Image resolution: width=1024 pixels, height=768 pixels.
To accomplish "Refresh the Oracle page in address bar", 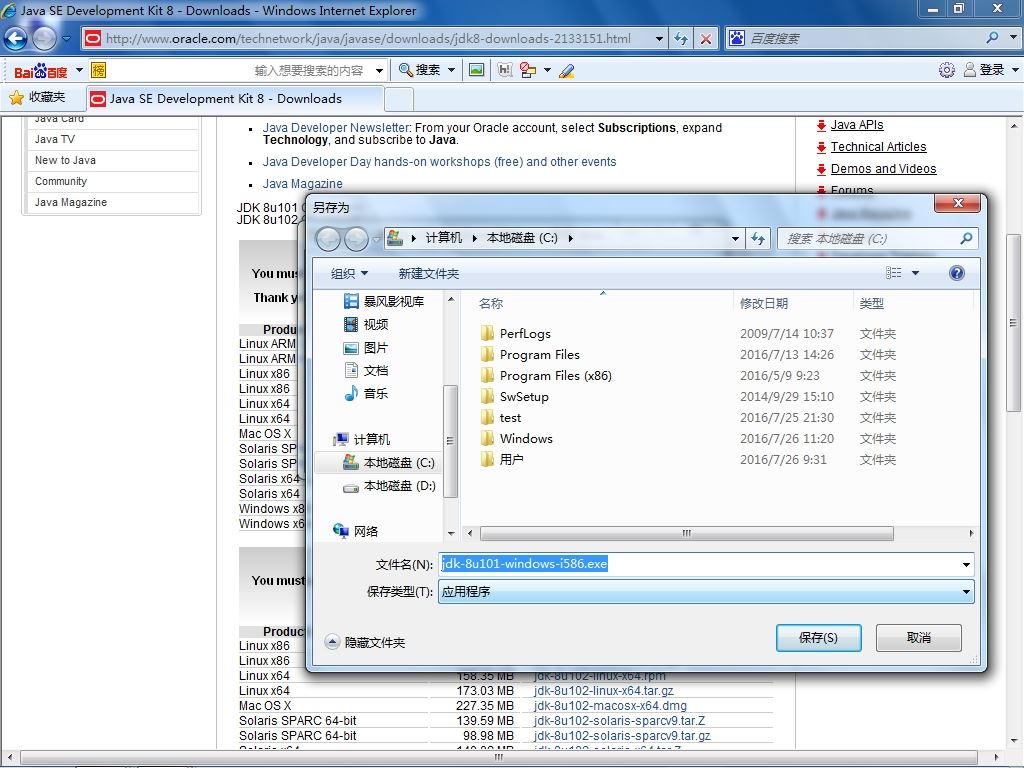I will [680, 39].
